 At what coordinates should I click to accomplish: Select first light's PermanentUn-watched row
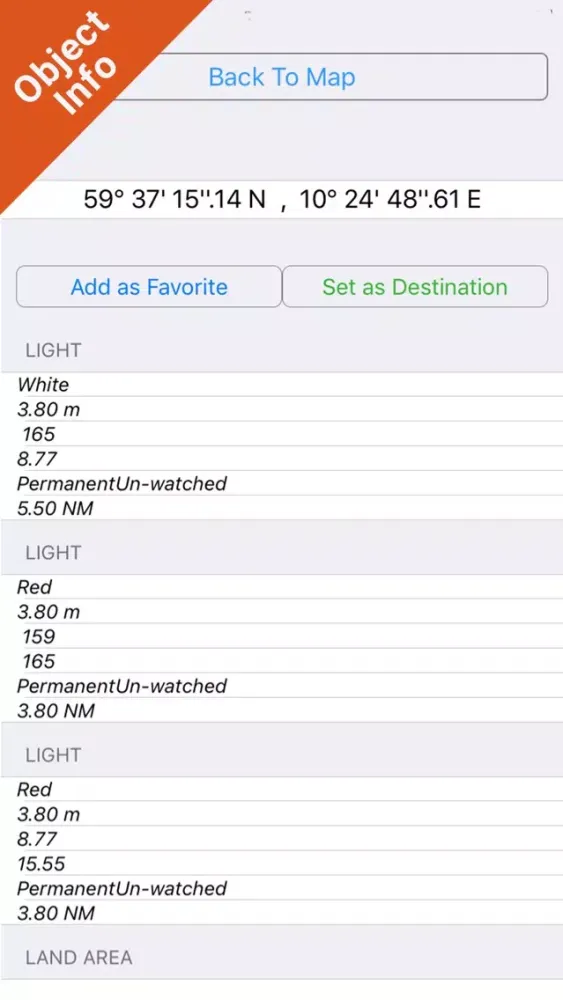(x=282, y=483)
